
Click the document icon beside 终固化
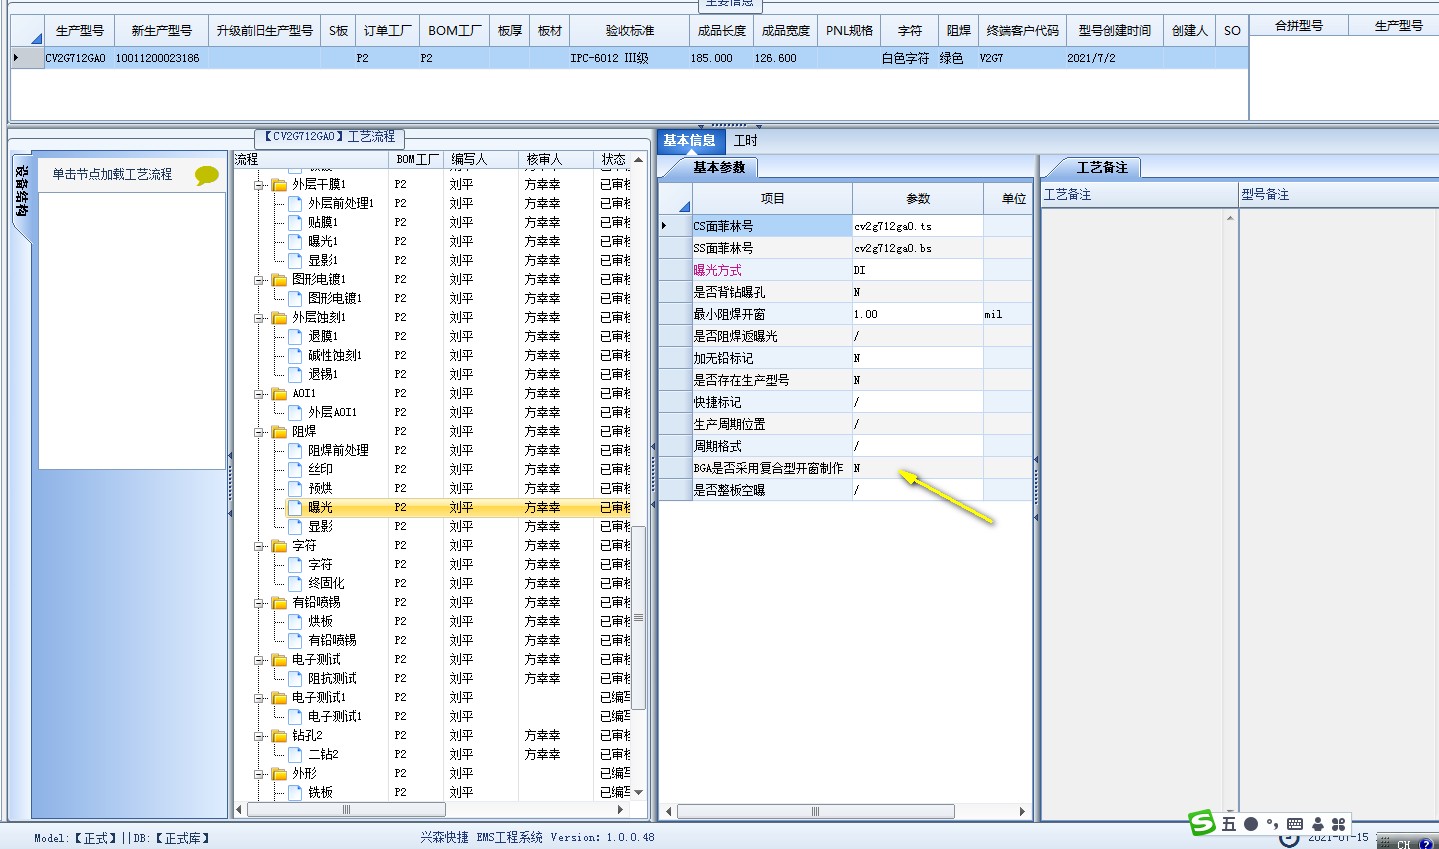[x=296, y=583]
